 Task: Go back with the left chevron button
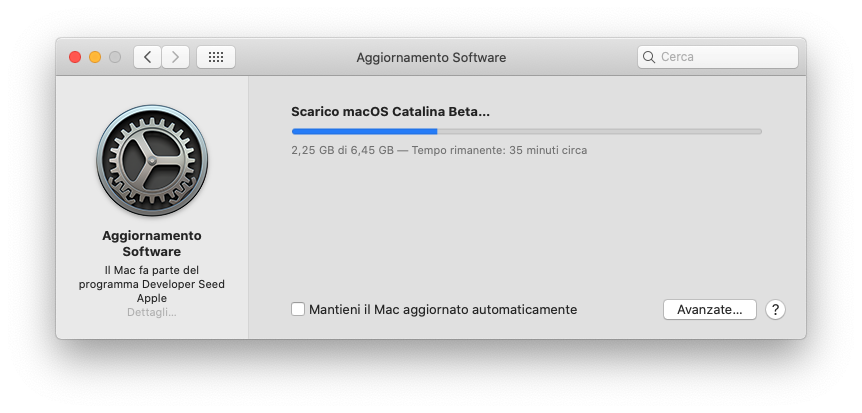pos(147,57)
